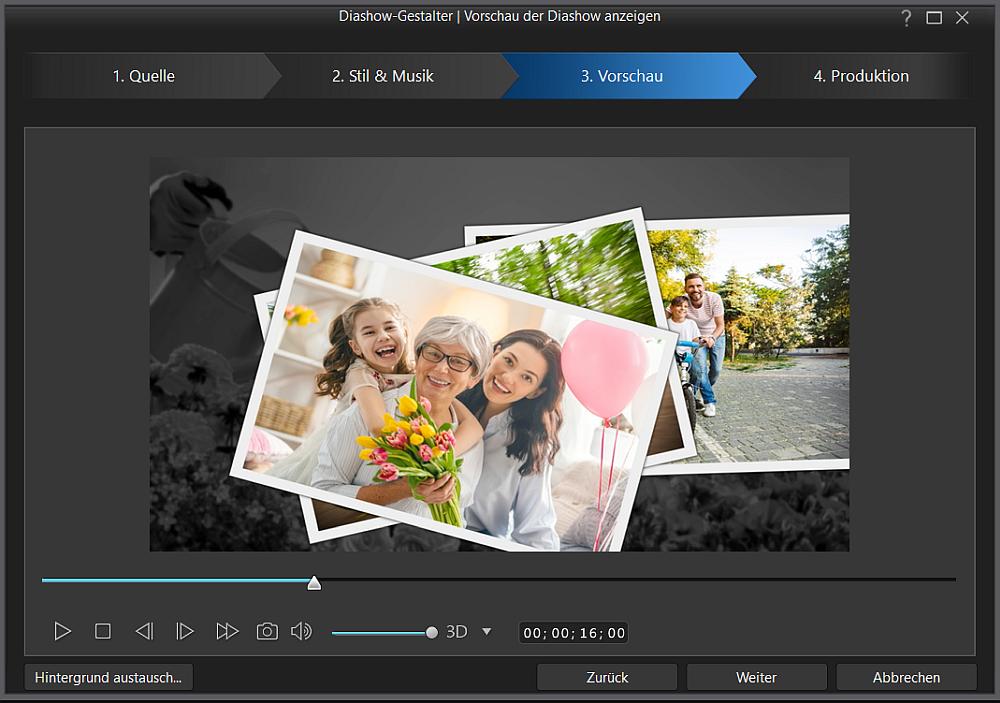Click the fast forward icon

coord(227,631)
